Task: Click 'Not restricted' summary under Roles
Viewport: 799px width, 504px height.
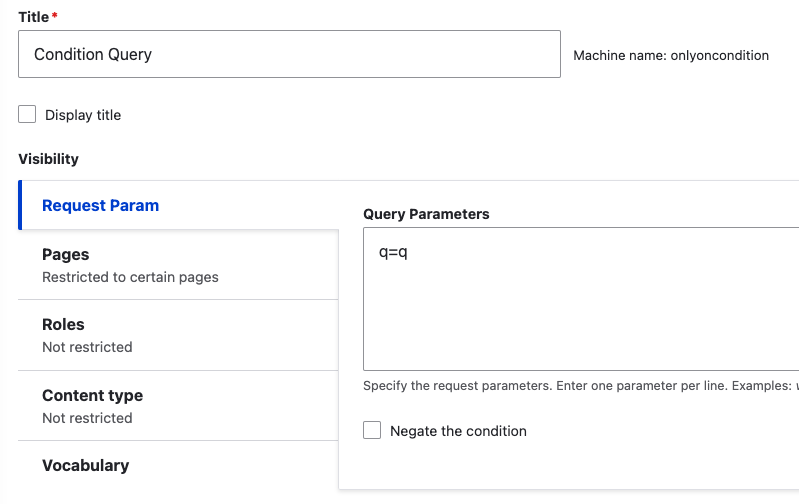Action: [87, 347]
